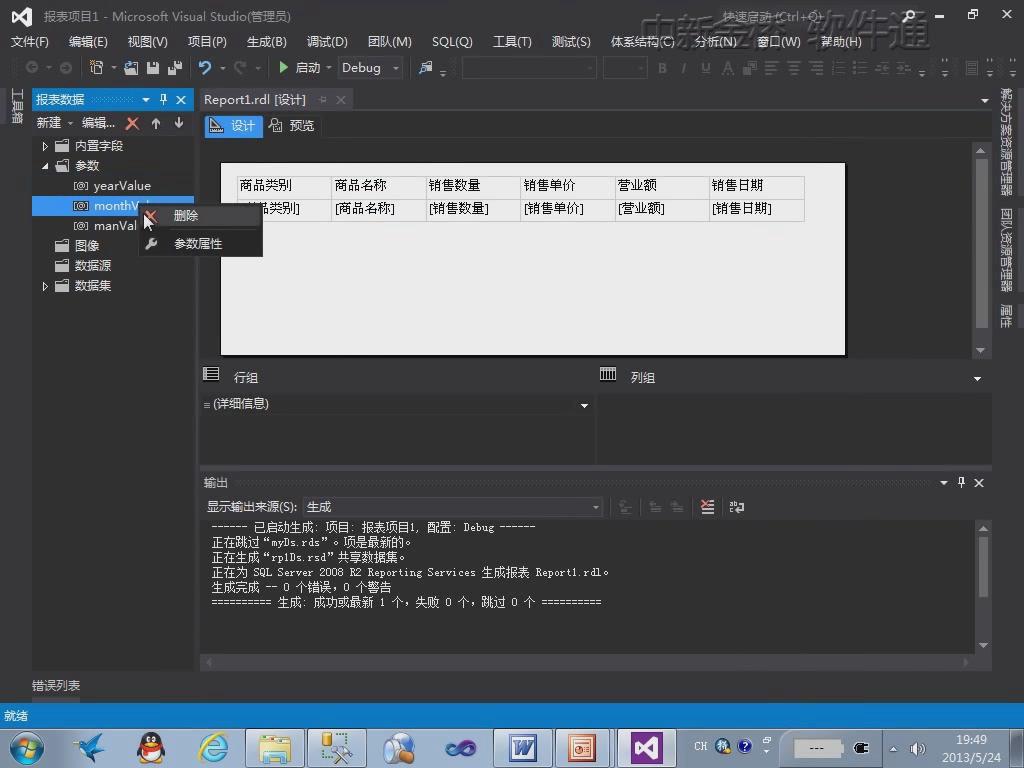This screenshot has width=1024, height=768.
Task: Click the Undo arrow icon
Action: pyautogui.click(x=205, y=67)
